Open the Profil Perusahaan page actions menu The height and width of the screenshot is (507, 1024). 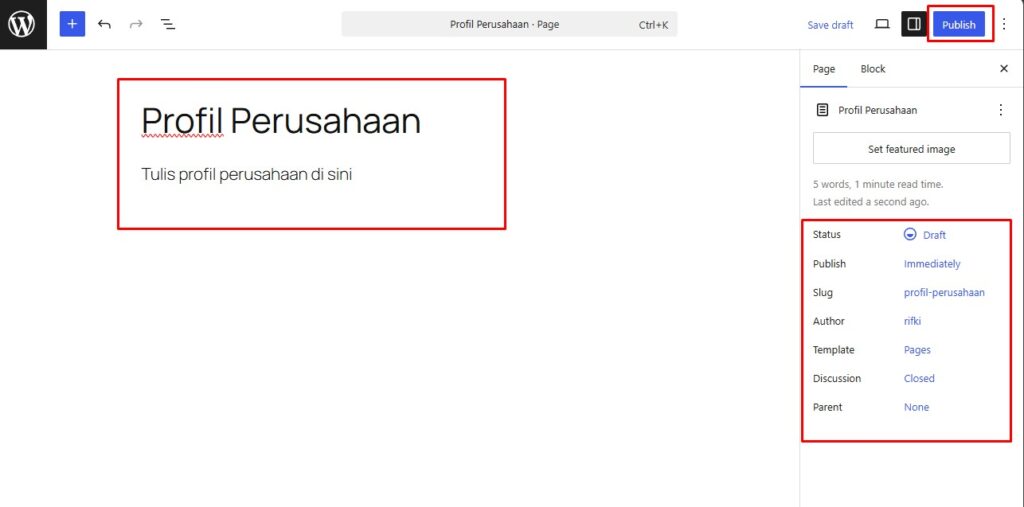(x=1000, y=110)
